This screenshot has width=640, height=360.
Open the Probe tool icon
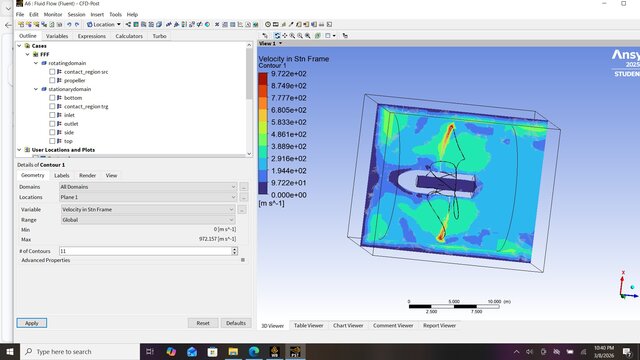(291, 24)
